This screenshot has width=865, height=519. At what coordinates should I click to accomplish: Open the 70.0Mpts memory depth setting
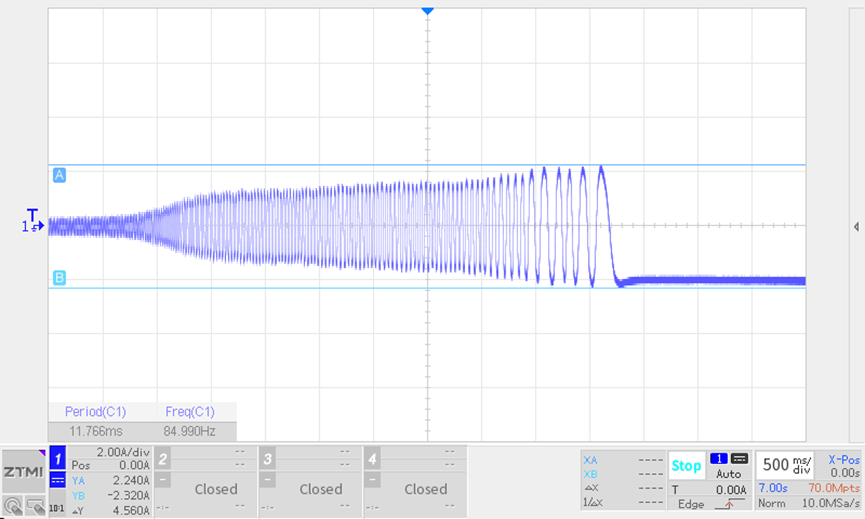pyautogui.click(x=834, y=488)
